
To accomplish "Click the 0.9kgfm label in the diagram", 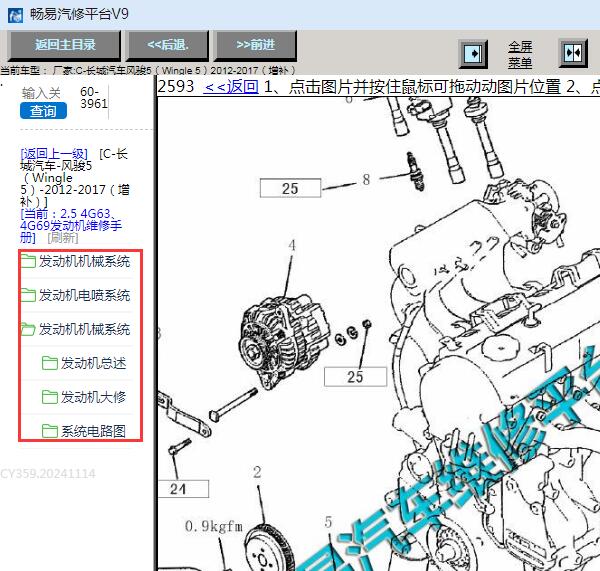I will (214, 526).
